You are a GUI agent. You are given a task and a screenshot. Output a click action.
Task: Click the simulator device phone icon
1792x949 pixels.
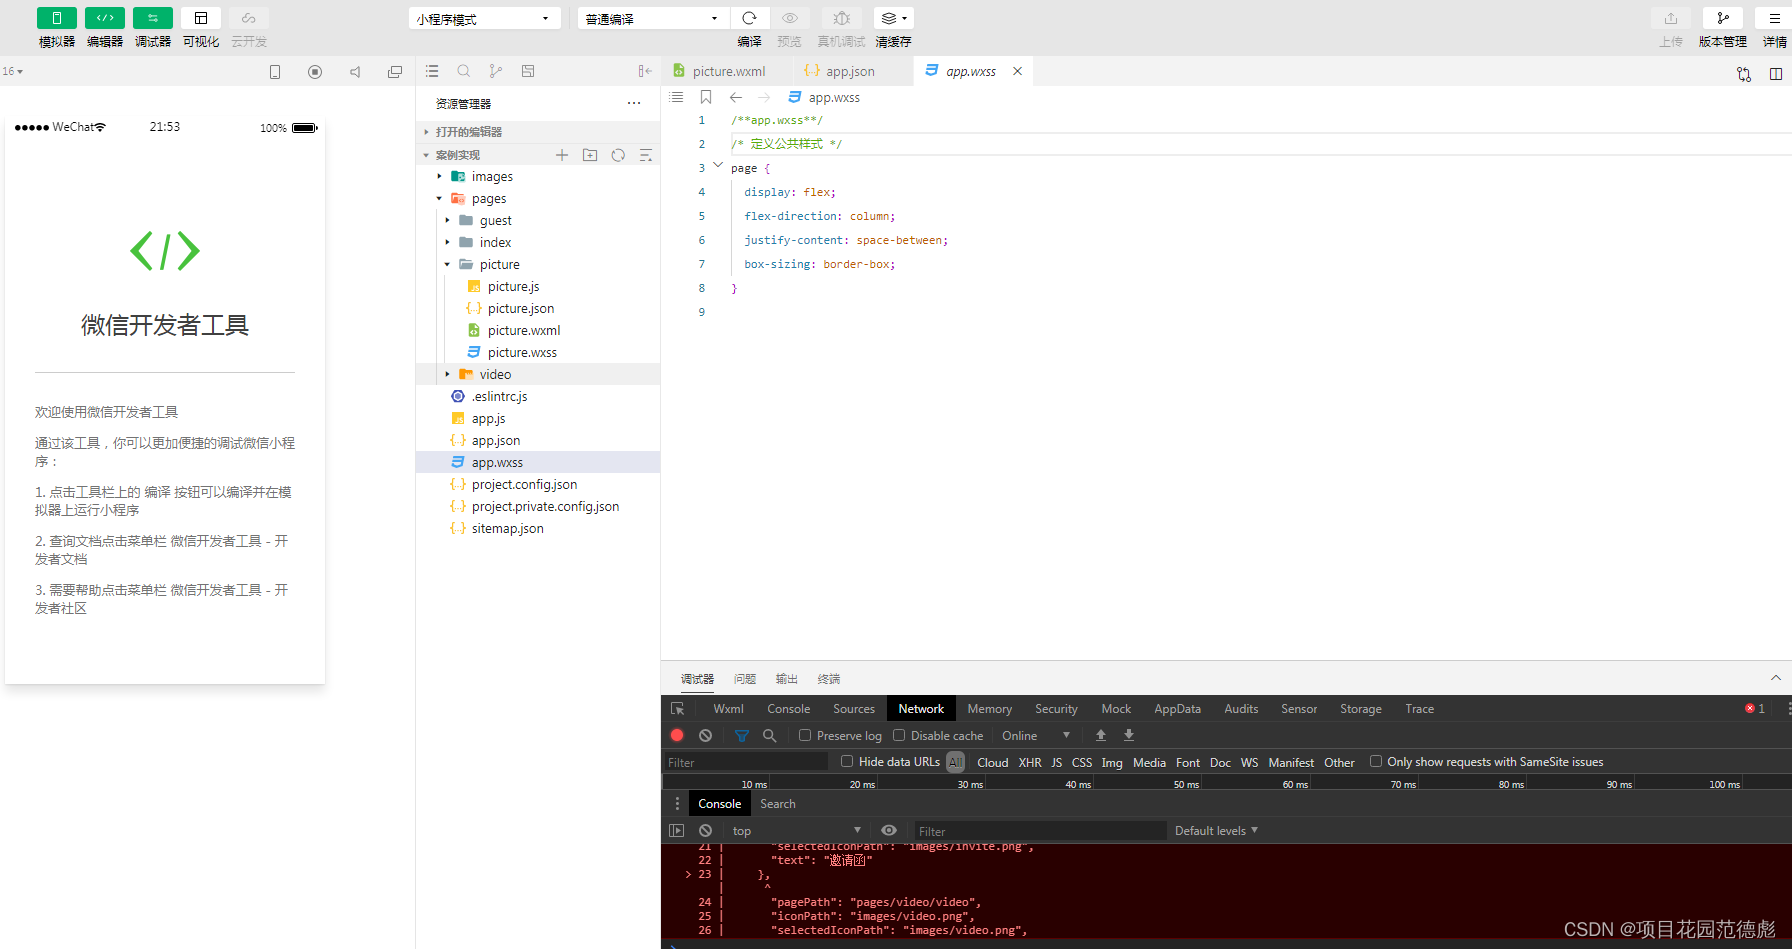coord(275,72)
